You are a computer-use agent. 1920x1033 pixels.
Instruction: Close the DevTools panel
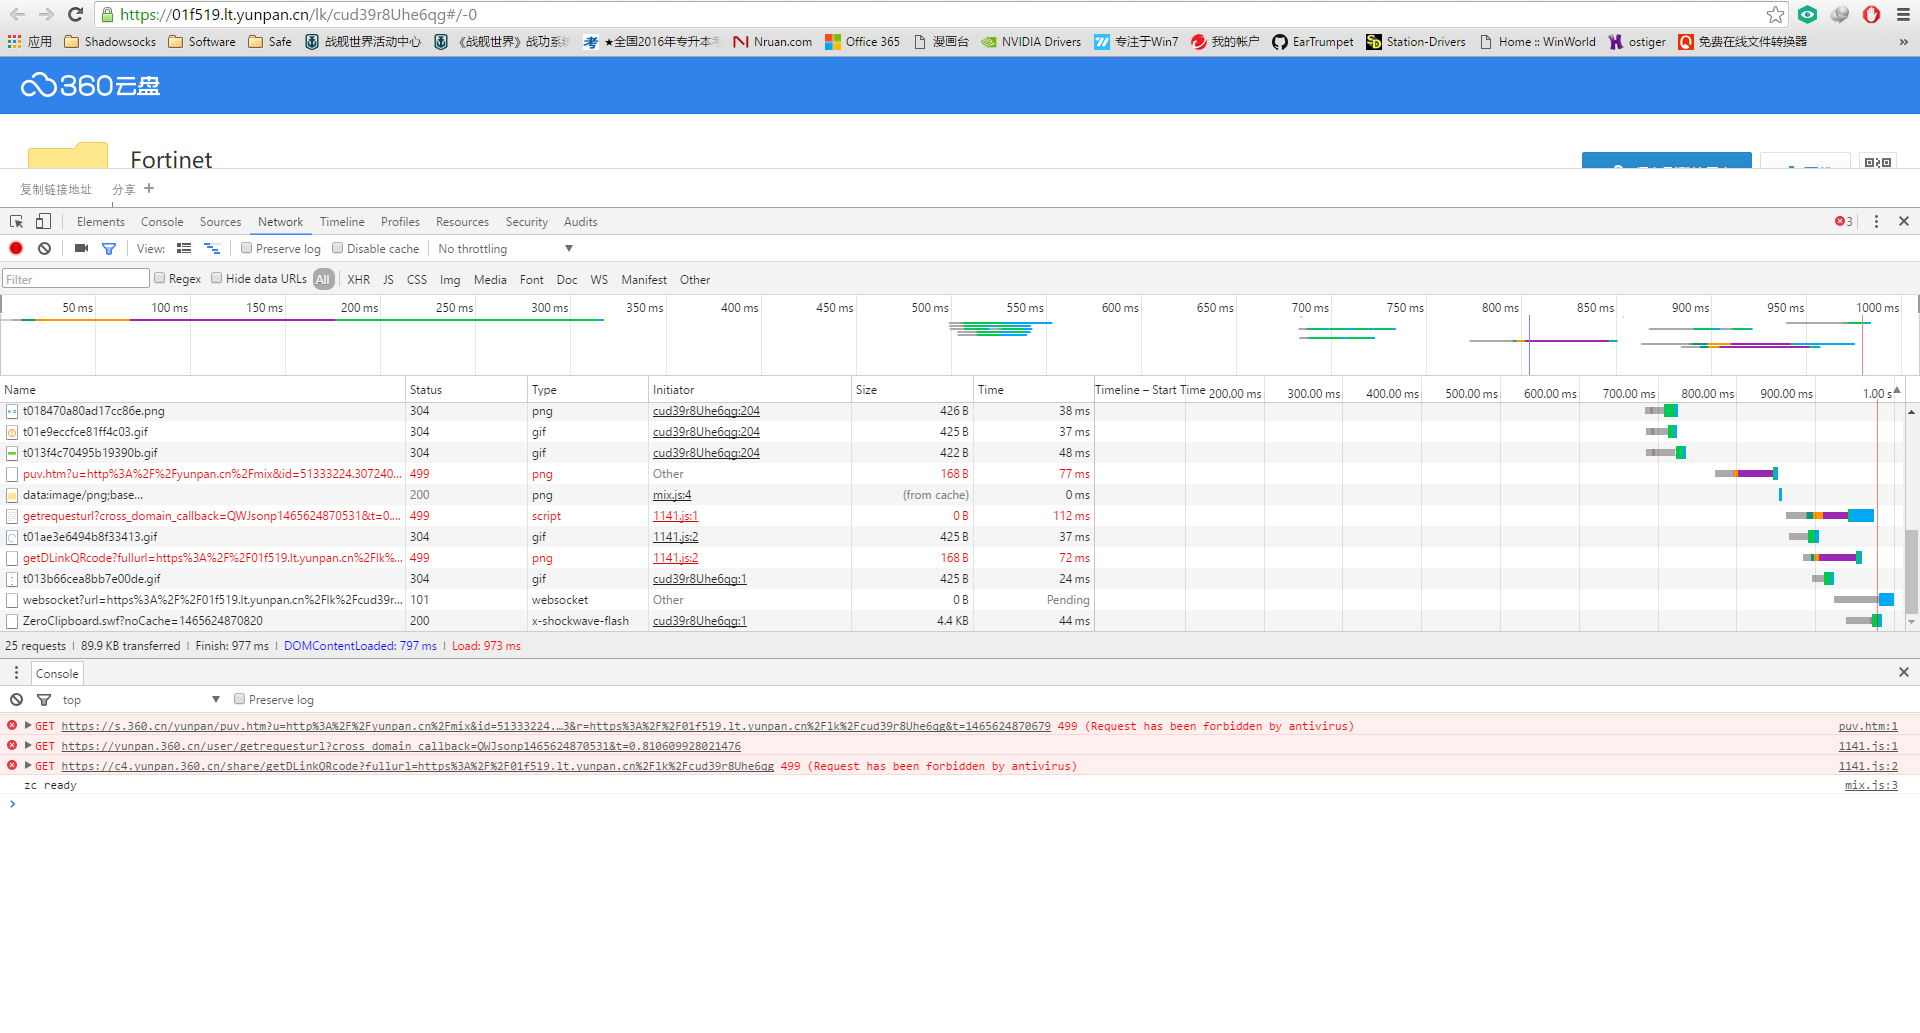point(1904,222)
